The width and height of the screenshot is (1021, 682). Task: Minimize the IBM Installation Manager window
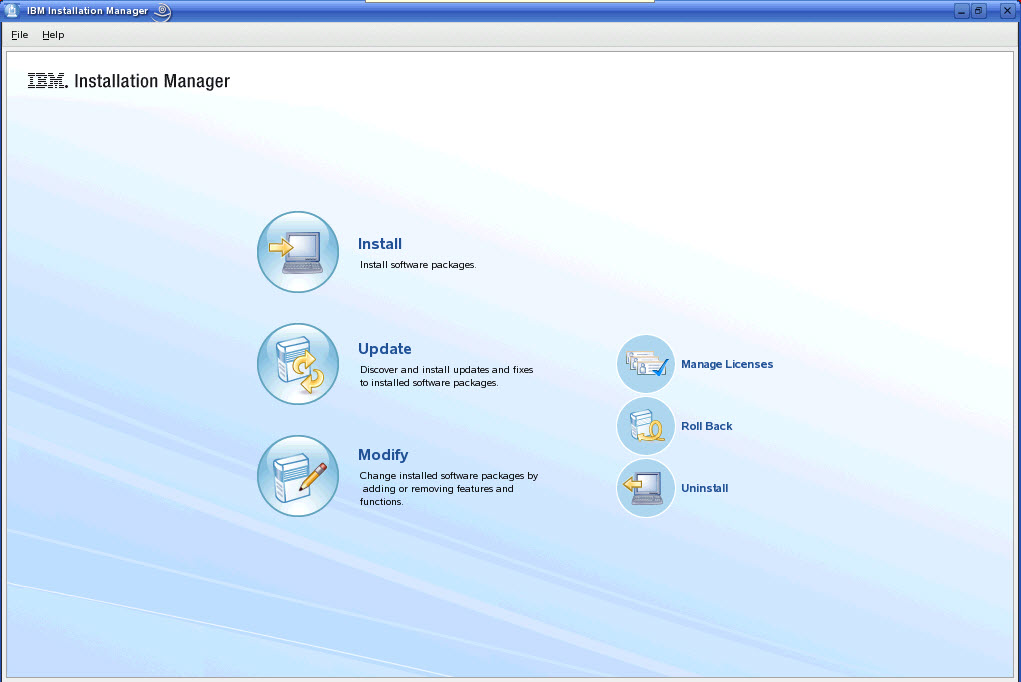tap(962, 11)
